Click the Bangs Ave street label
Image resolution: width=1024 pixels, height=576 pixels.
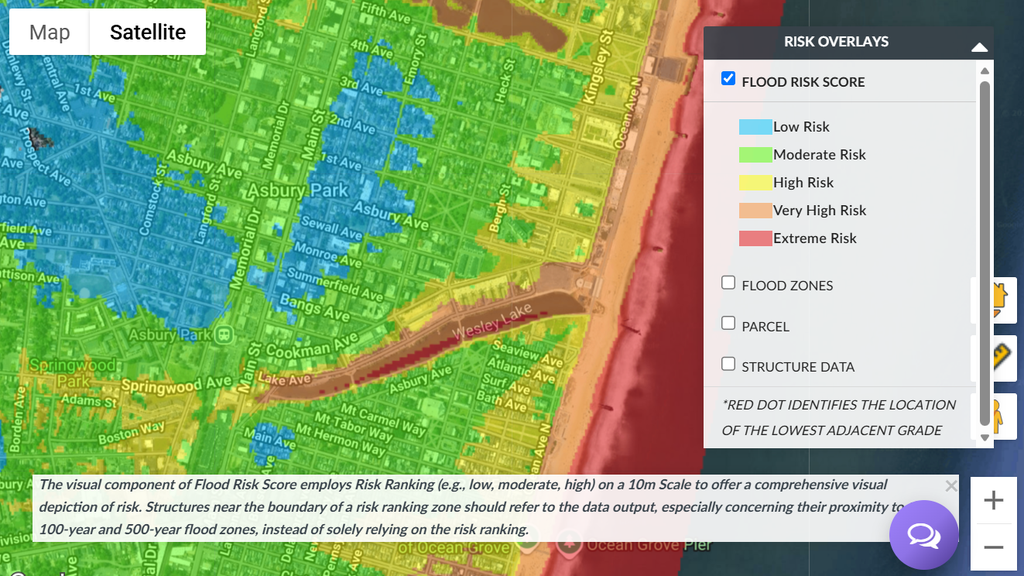tap(315, 307)
